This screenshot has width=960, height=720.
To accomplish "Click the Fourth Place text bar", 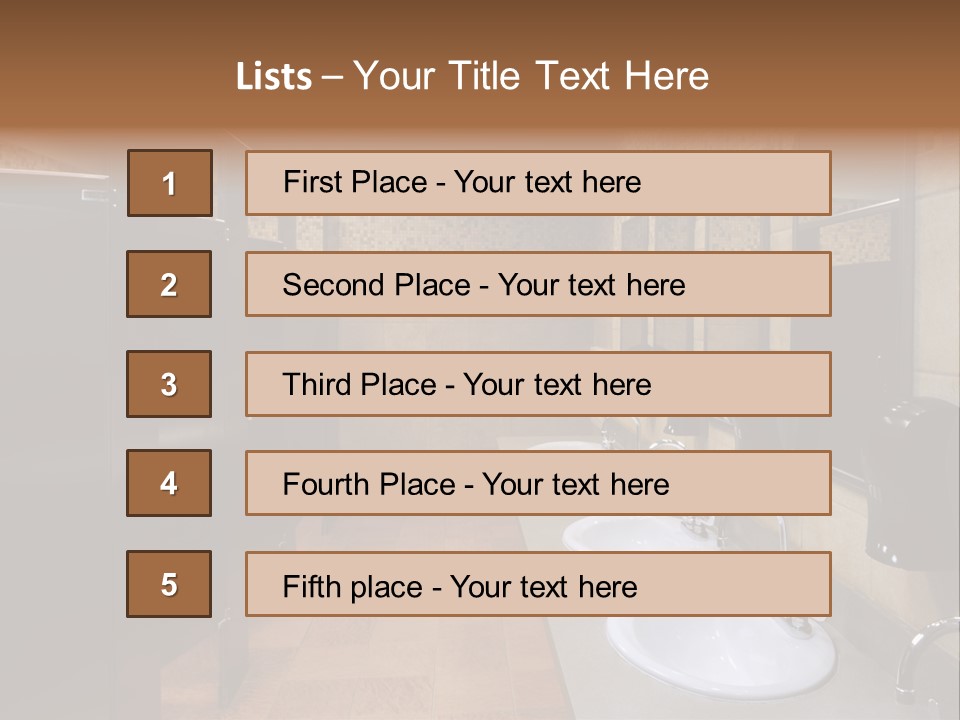I will pos(538,483).
